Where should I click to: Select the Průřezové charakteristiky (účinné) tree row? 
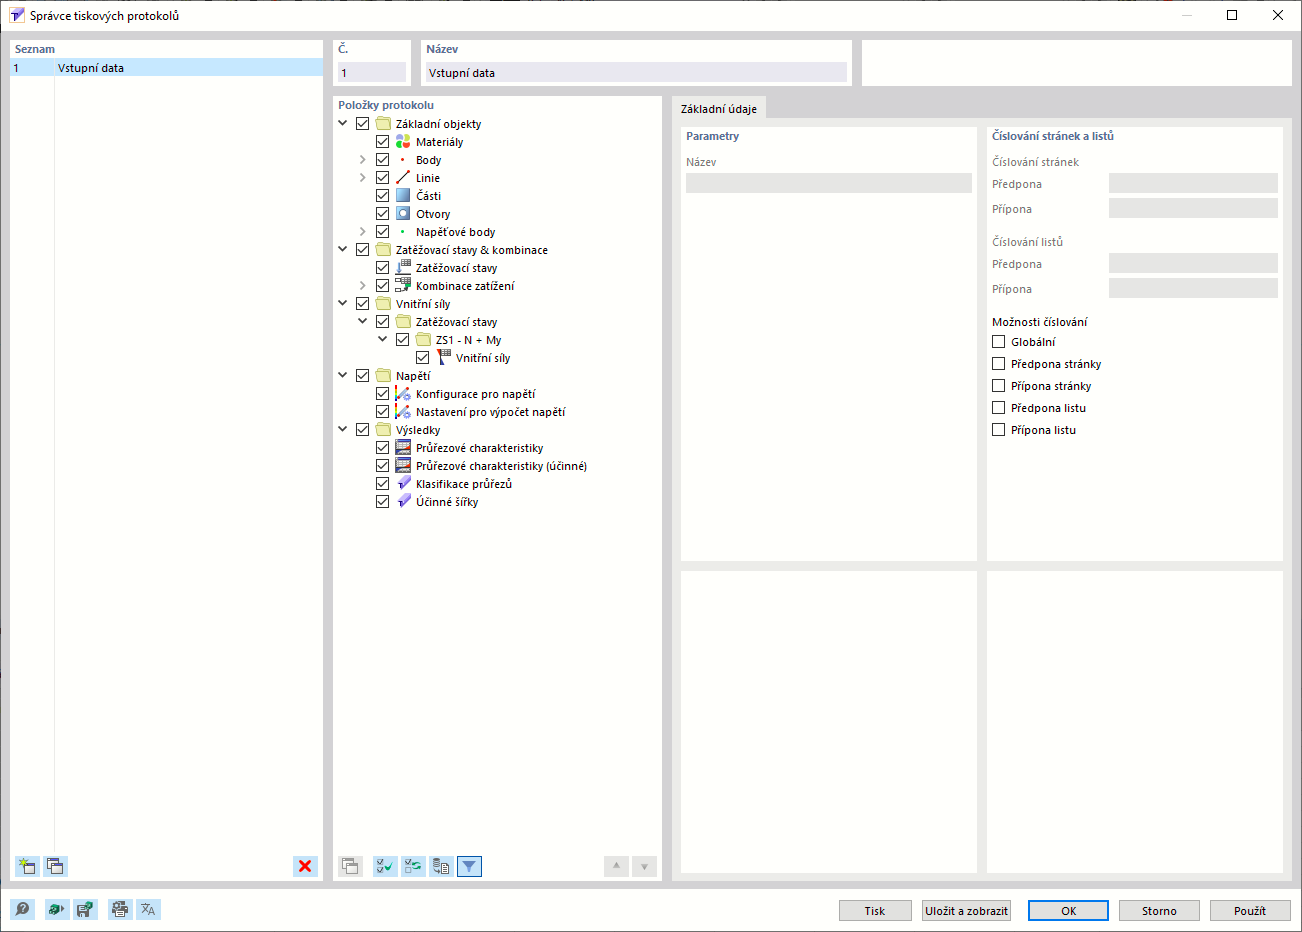pos(501,466)
